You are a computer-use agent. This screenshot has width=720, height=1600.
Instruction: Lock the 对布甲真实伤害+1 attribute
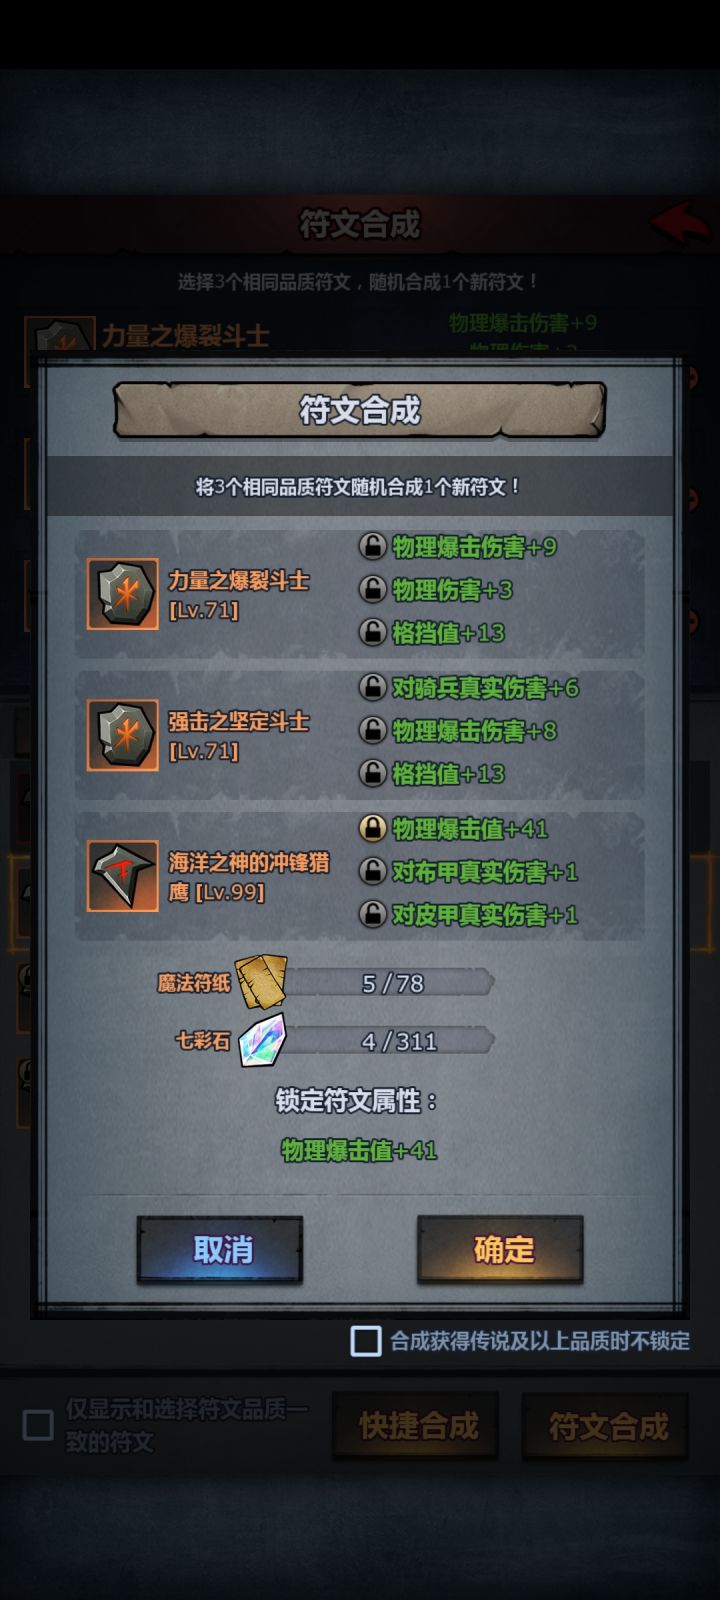(x=373, y=872)
